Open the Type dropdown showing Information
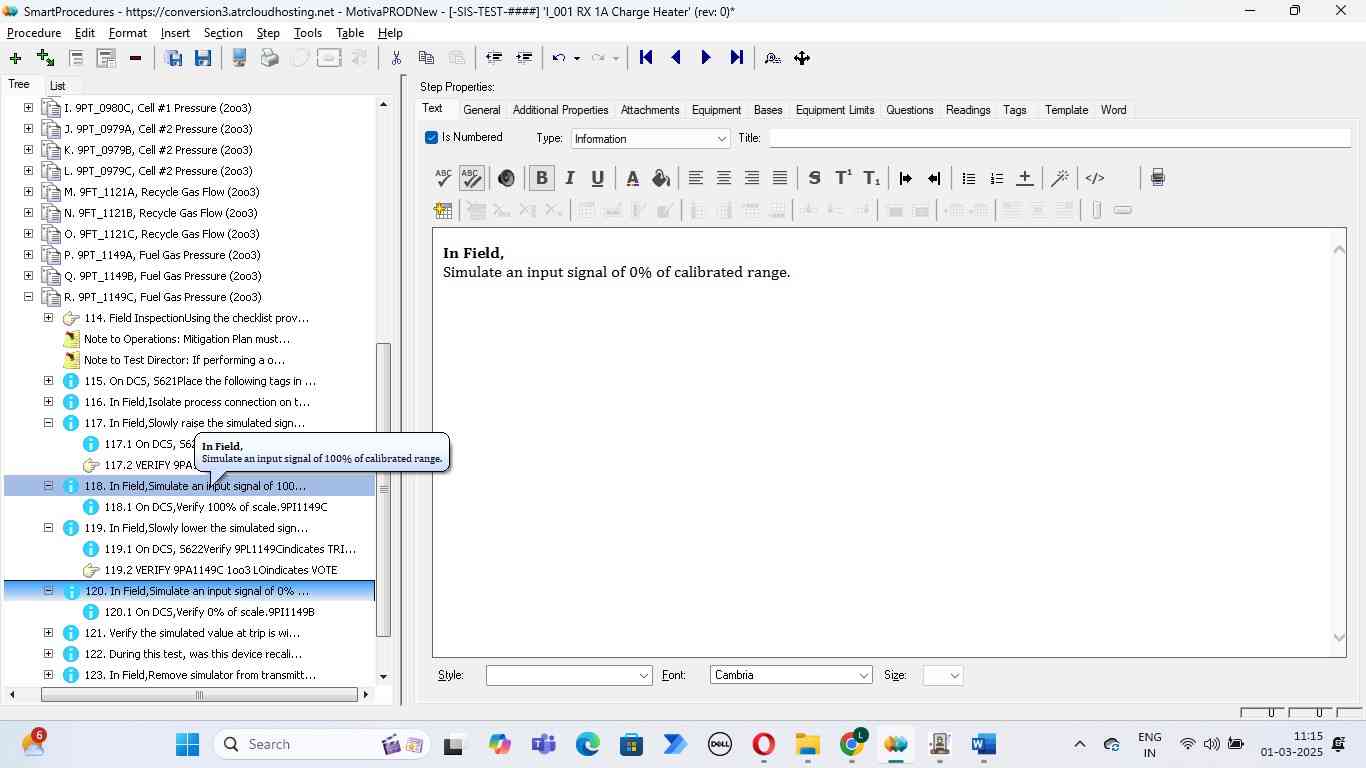This screenshot has width=1366, height=768. pos(650,139)
